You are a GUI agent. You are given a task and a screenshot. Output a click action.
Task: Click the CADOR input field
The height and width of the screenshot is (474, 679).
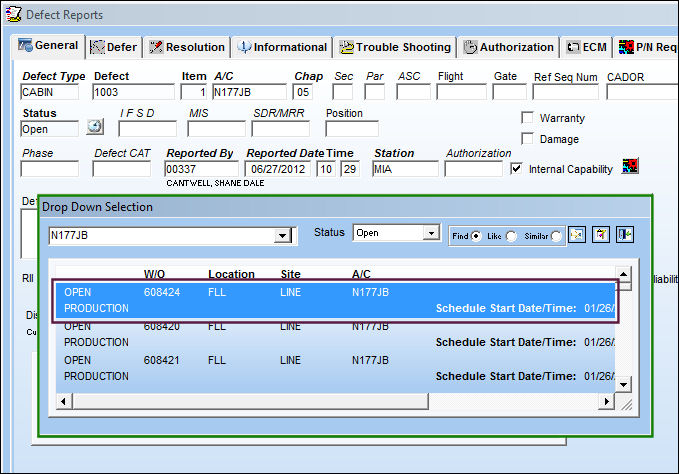pos(642,92)
